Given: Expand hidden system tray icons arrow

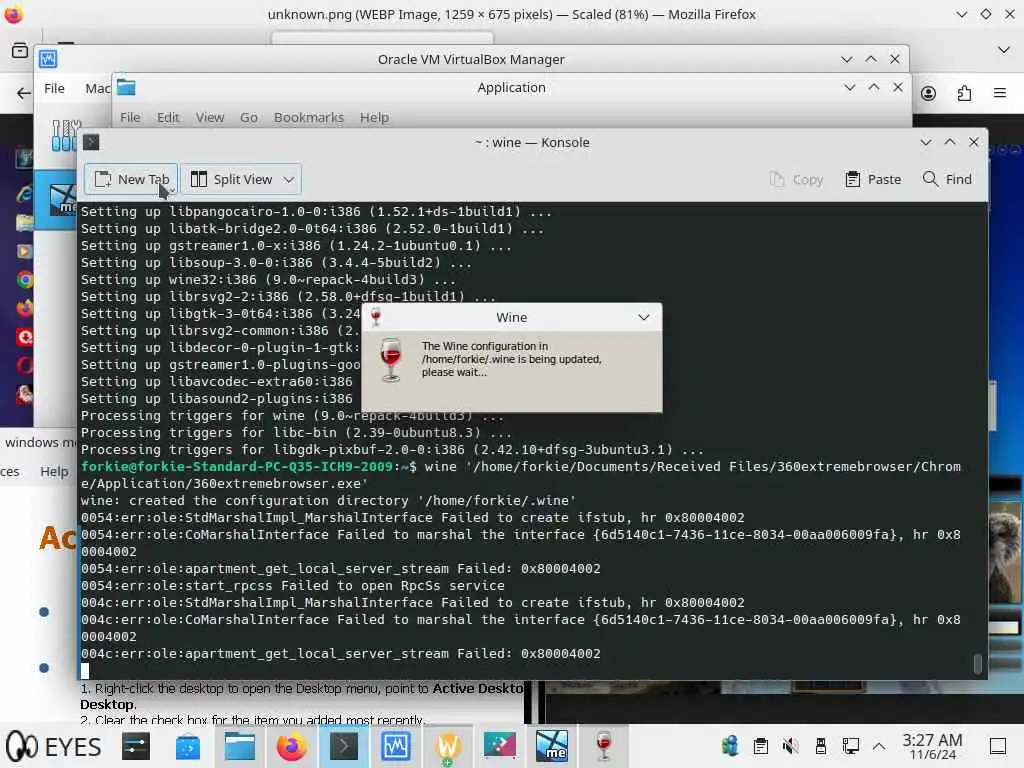Looking at the screenshot, I should point(879,746).
